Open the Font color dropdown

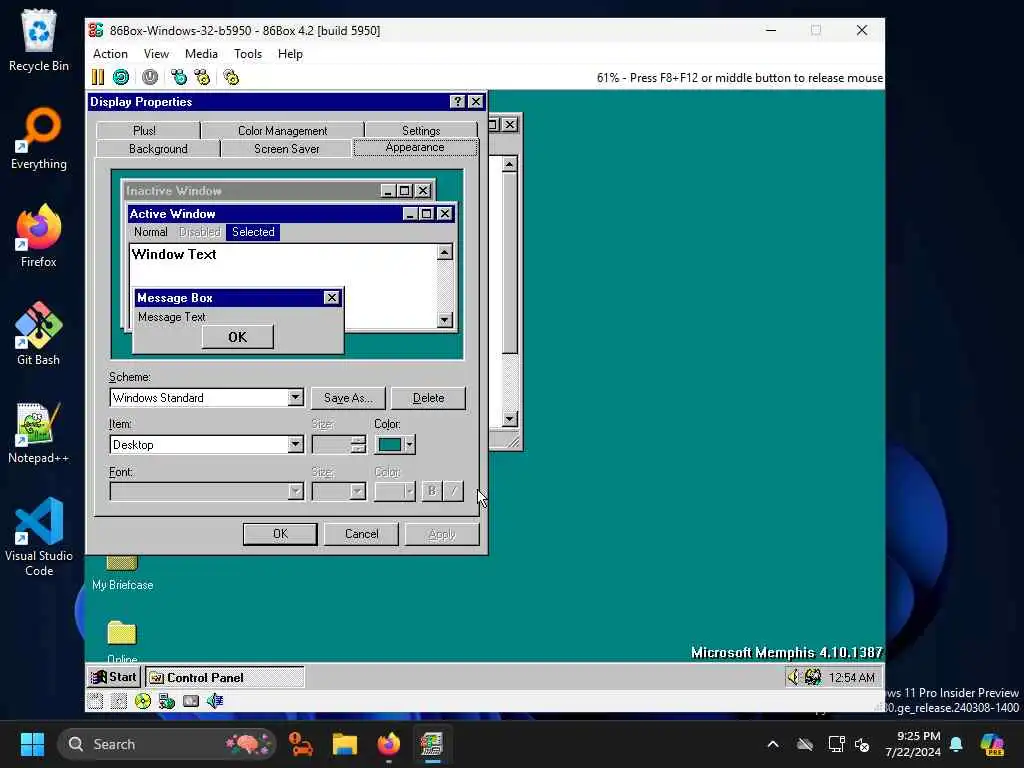pos(394,491)
